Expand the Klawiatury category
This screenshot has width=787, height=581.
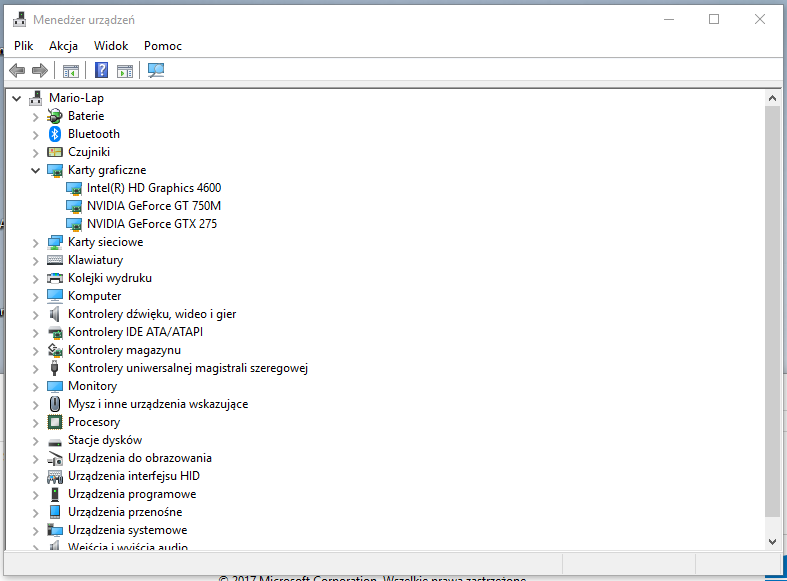tap(35, 261)
